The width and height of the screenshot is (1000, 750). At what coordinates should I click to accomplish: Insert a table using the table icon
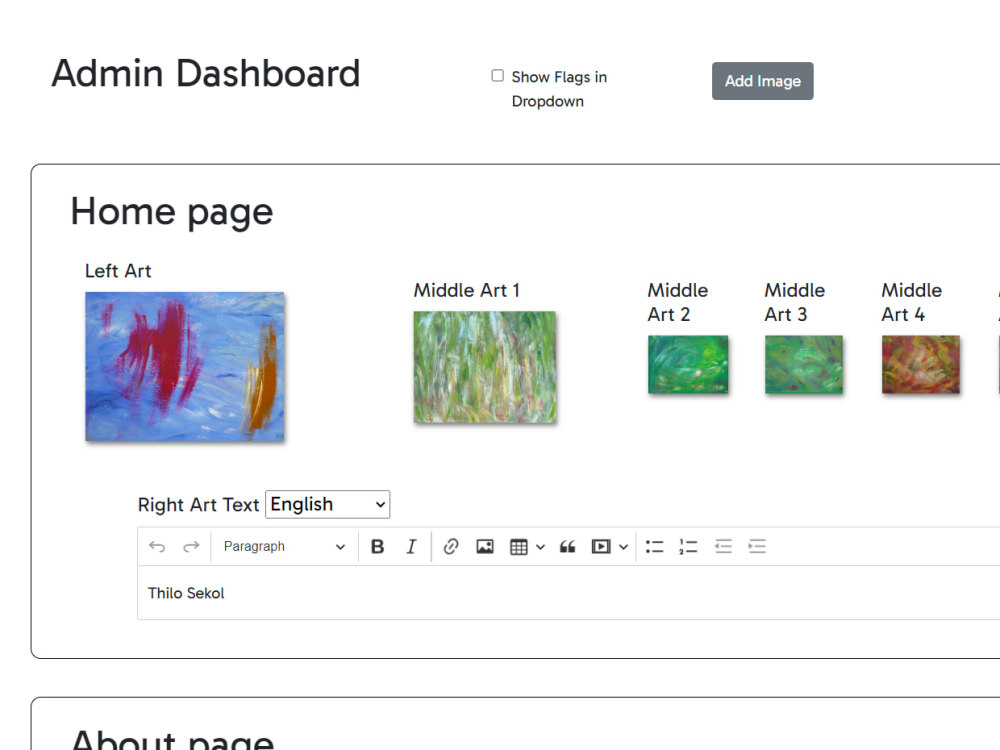518,547
